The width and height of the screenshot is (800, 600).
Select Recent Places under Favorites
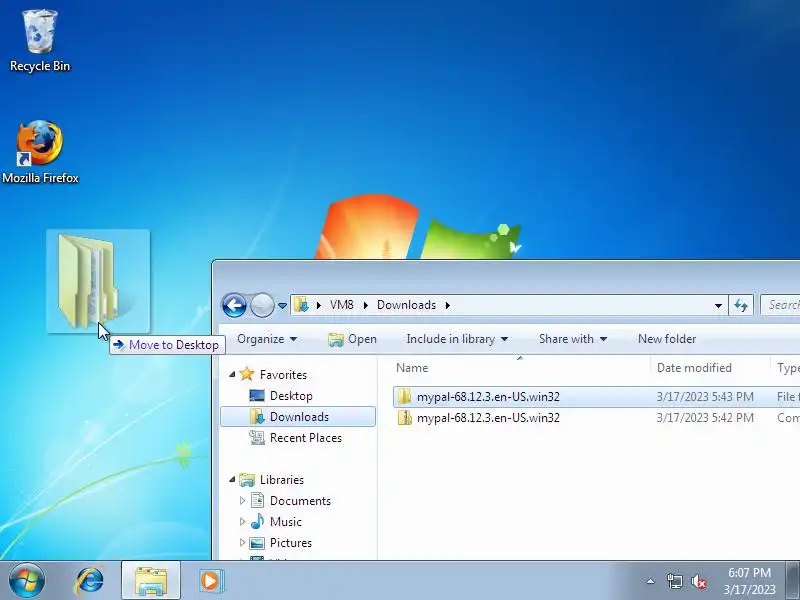pos(305,438)
